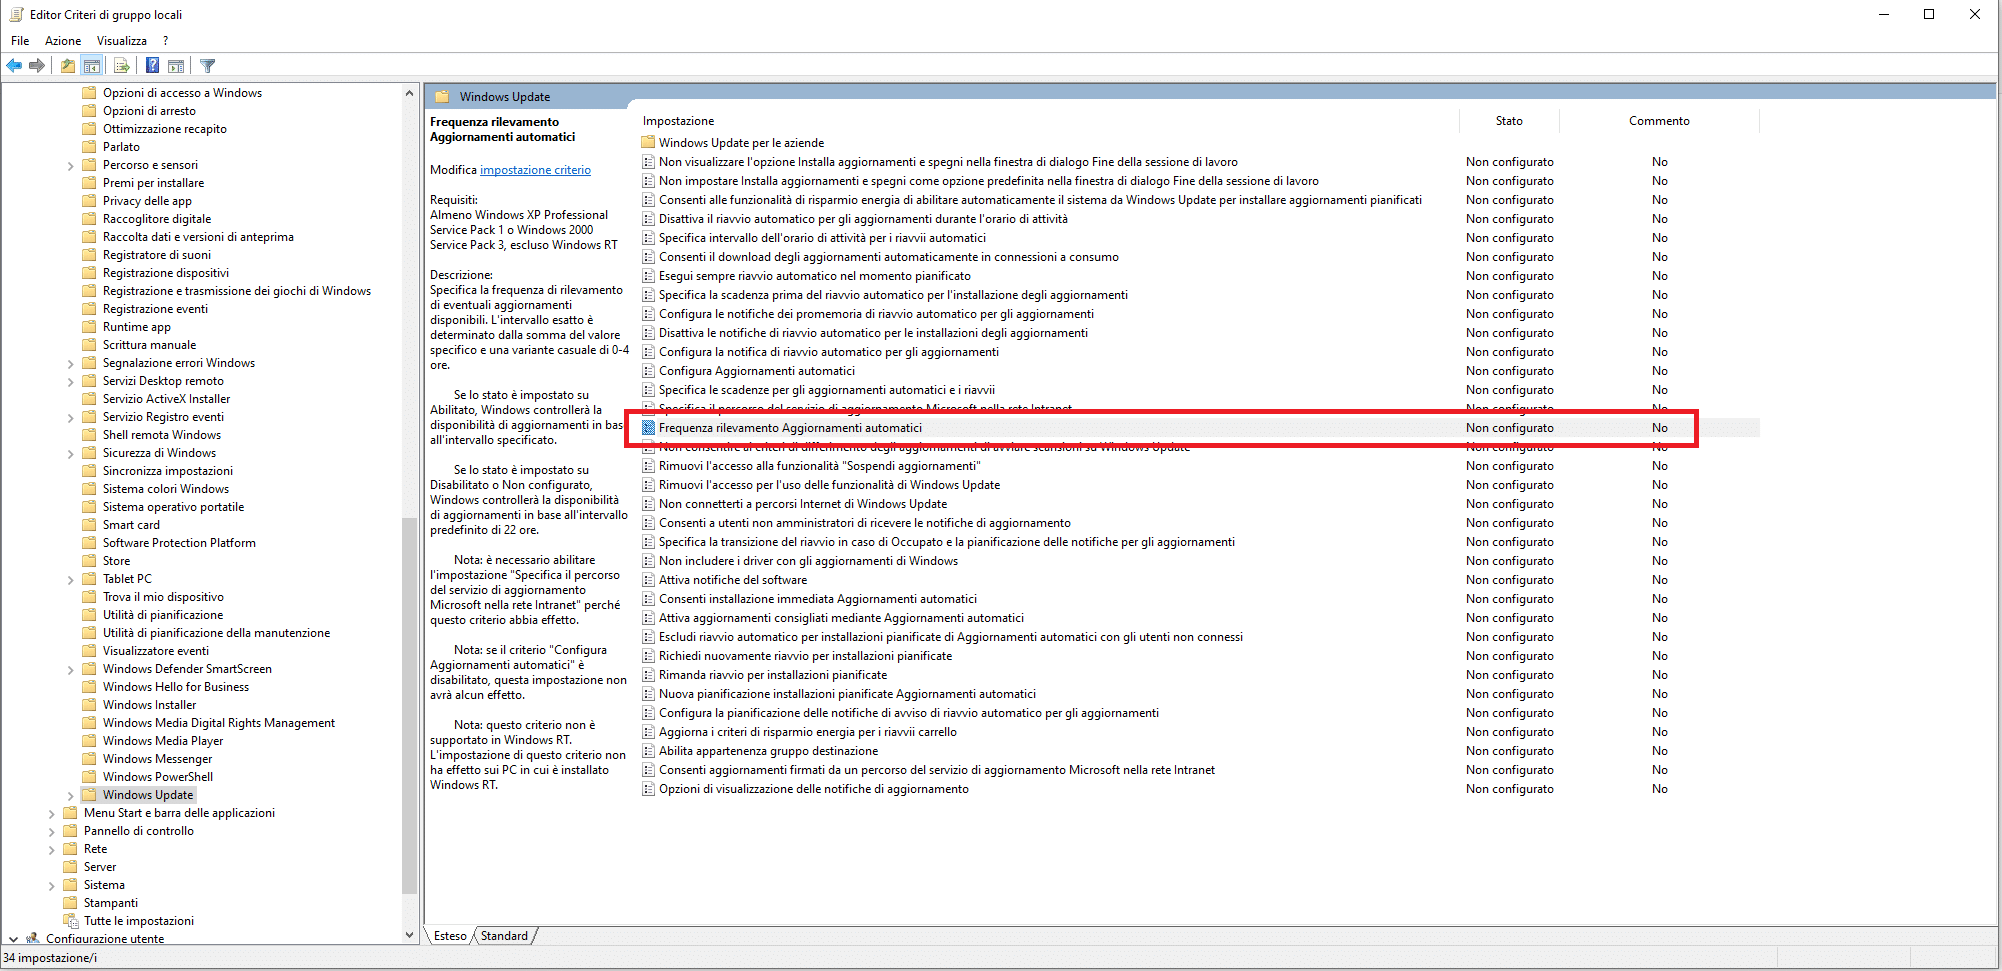Switch to the Esteso tab

[450, 936]
